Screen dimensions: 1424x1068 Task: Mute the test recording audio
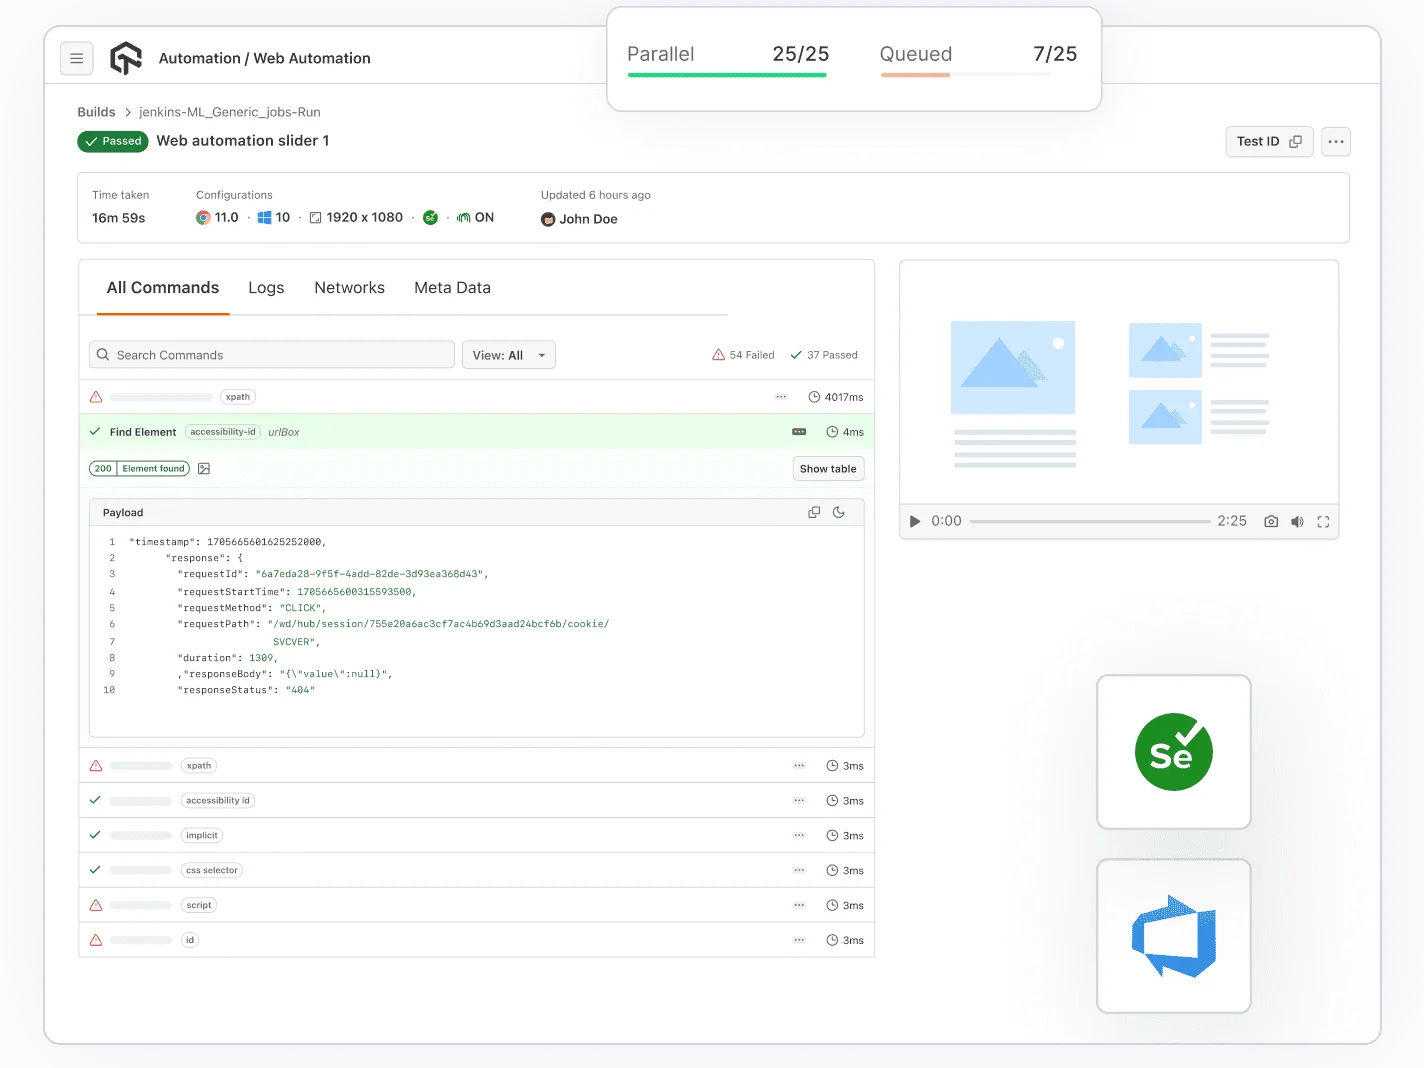point(1297,521)
